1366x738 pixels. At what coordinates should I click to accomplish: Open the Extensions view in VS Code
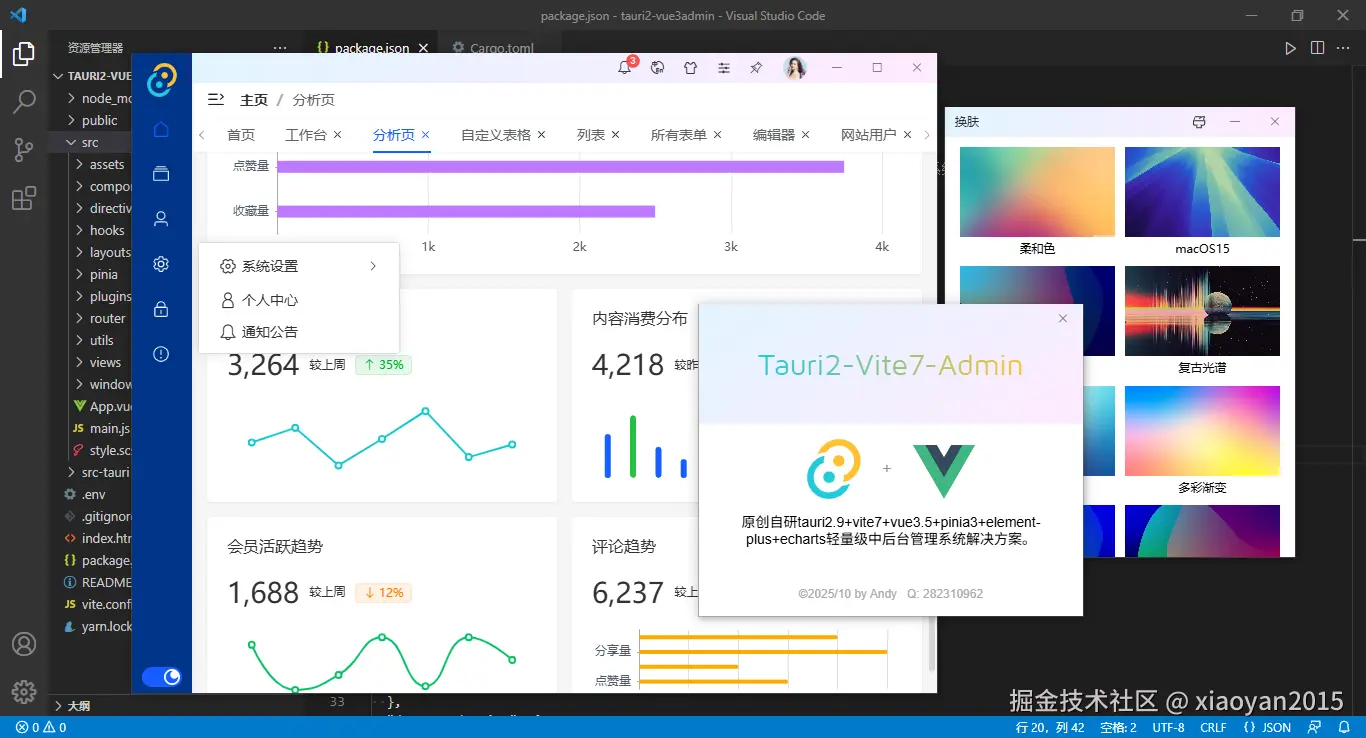click(24, 198)
